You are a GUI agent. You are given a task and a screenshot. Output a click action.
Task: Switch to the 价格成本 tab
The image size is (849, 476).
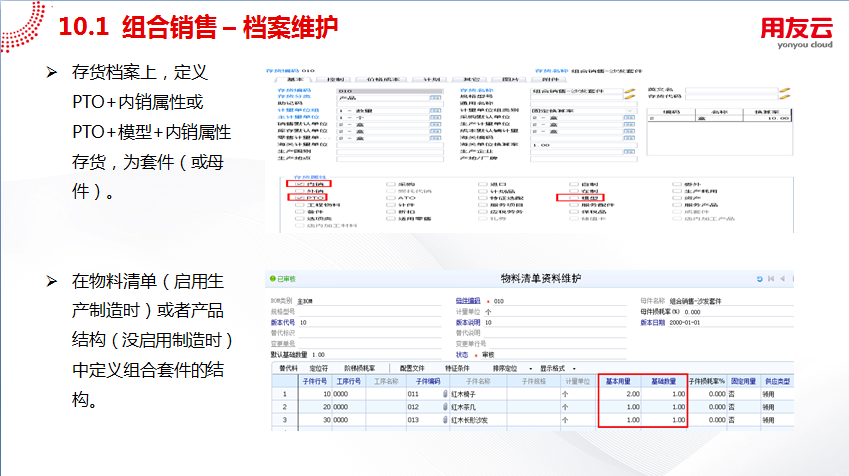coord(382,80)
